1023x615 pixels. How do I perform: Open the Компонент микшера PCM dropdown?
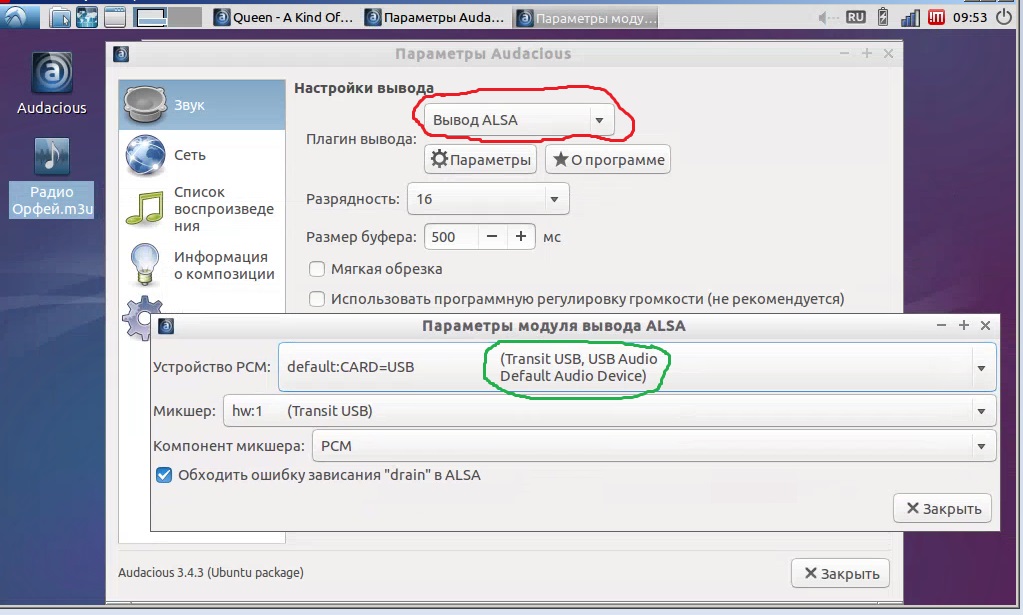click(654, 446)
